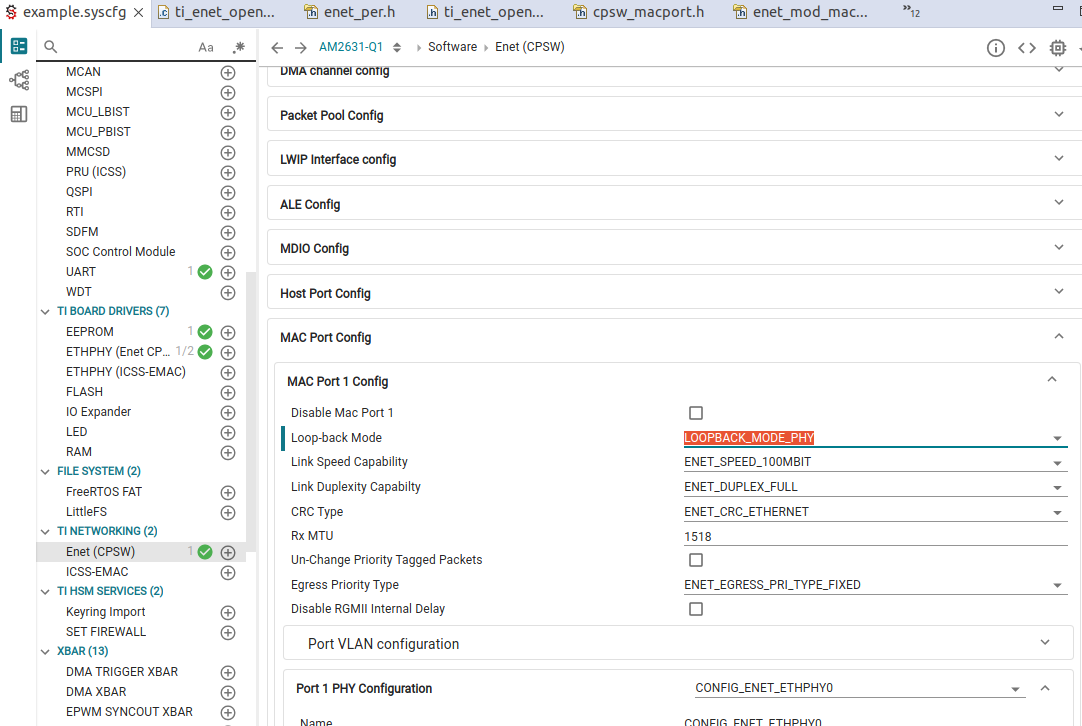Image resolution: width=1082 pixels, height=726 pixels.
Task: Expand the LWIP Interface config section
Action: [x=674, y=159]
